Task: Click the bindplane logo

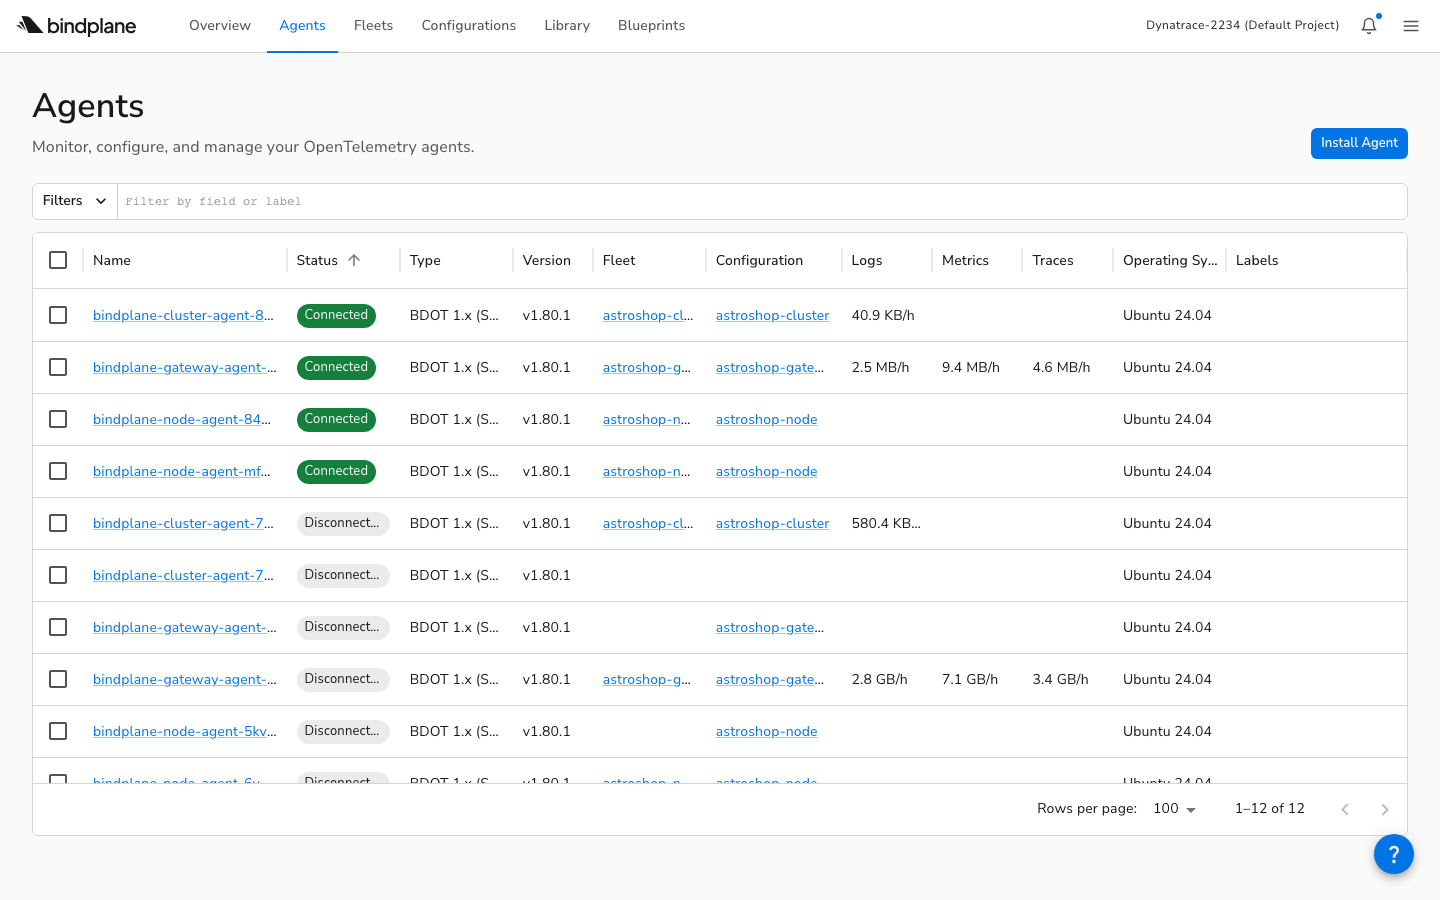Action: pyautogui.click(x=76, y=26)
